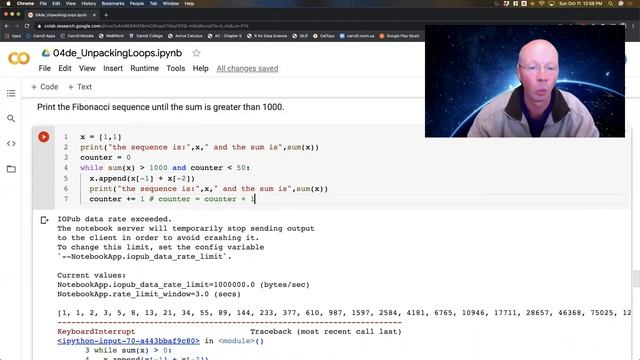Viewport: 640px width, 360px height.
Task: Clear the cell output using output icon
Action: click(44, 220)
